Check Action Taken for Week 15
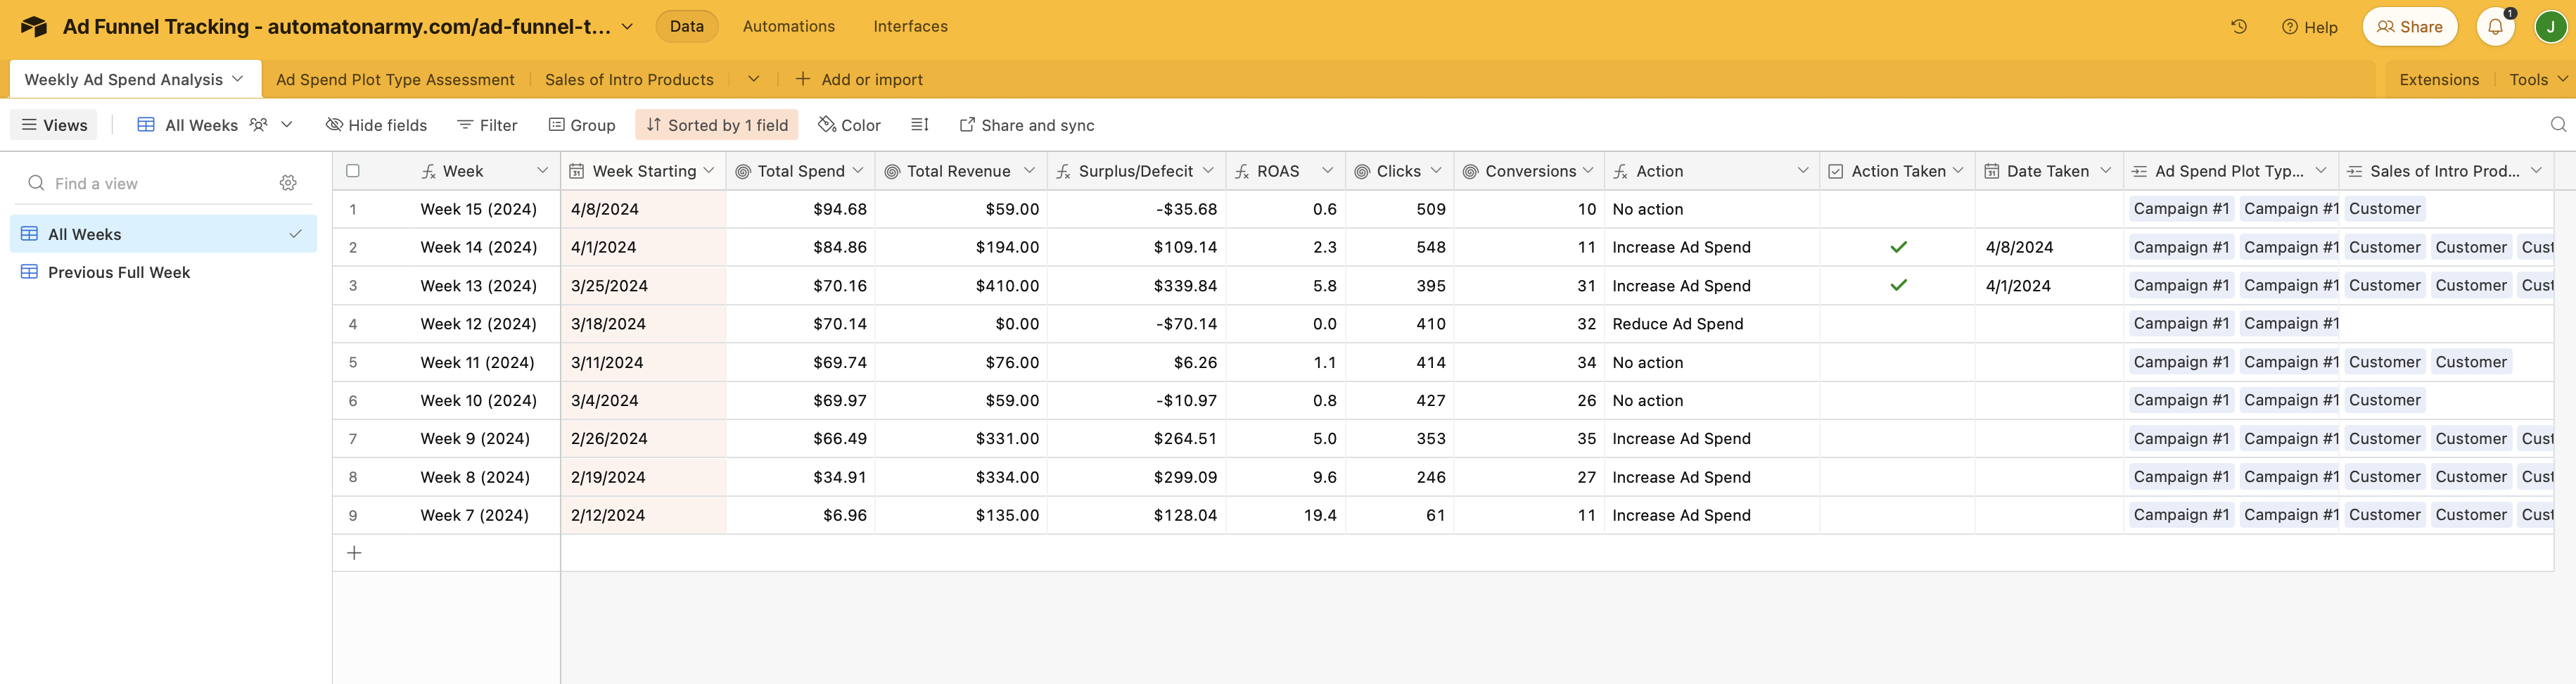The height and width of the screenshot is (684, 2576). click(1898, 209)
